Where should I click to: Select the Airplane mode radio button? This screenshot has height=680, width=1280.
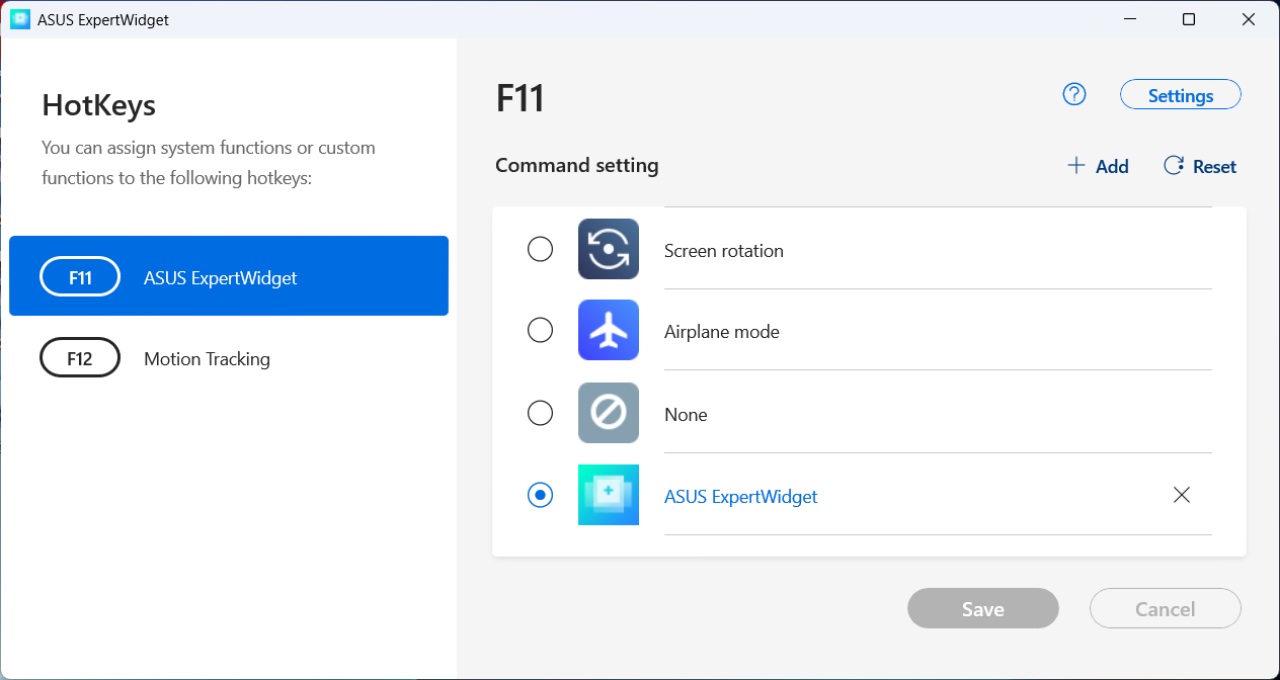click(x=540, y=330)
